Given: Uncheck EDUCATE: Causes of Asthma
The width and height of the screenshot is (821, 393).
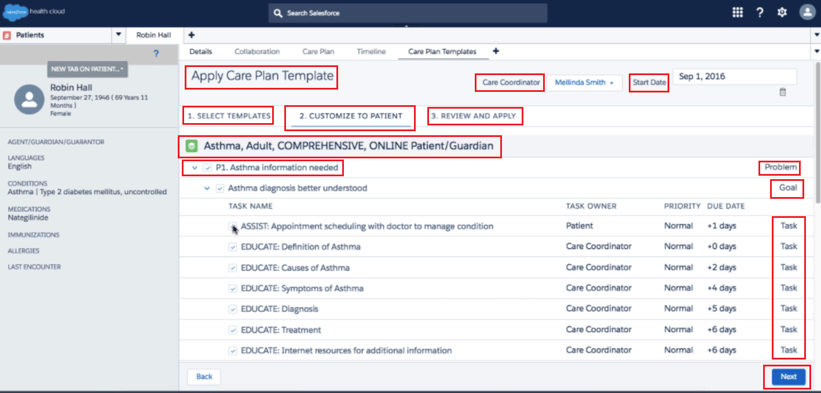Looking at the screenshot, I should 232,267.
